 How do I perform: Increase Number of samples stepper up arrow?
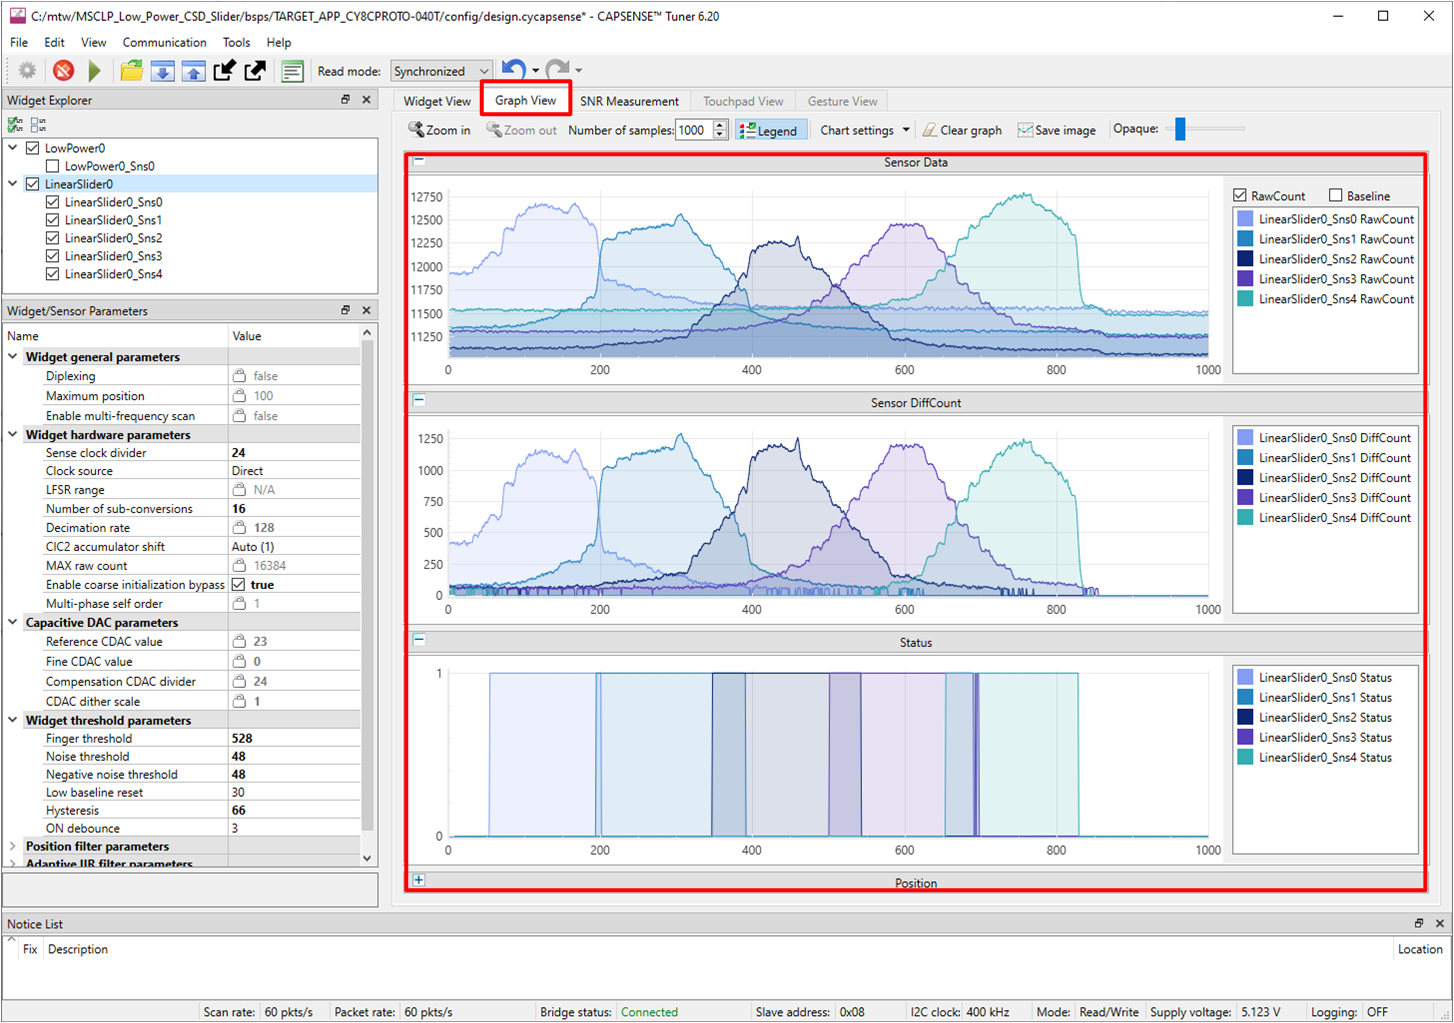coord(720,125)
